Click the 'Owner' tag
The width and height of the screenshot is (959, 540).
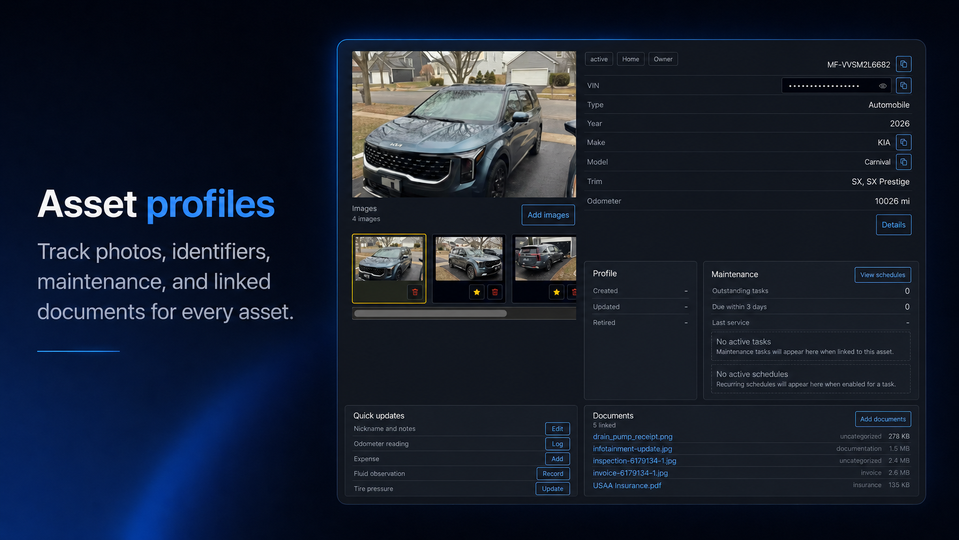coord(663,59)
